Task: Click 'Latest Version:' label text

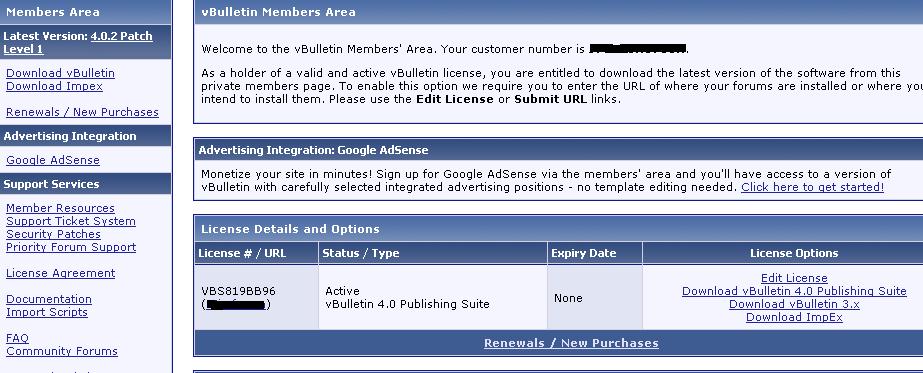Action: coord(45,36)
